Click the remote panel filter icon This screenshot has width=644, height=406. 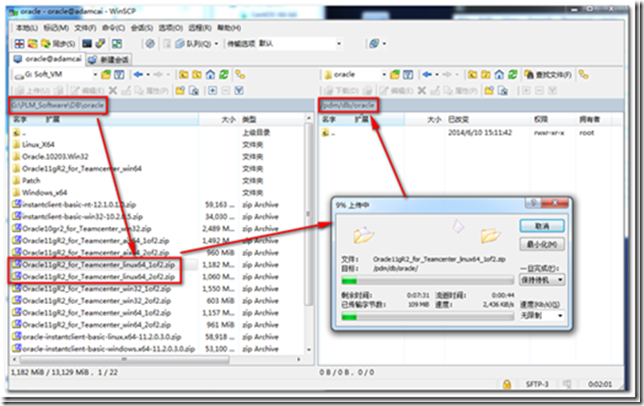[x=408, y=75]
